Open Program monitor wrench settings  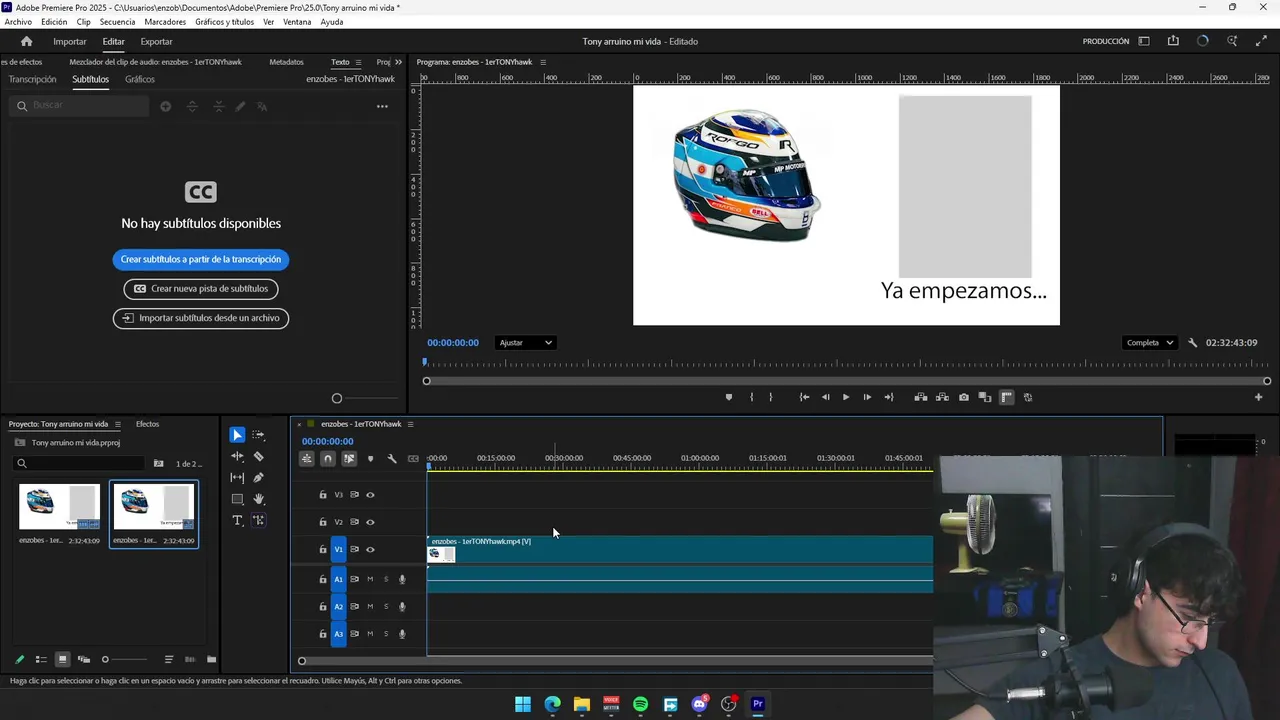pyautogui.click(x=1192, y=343)
